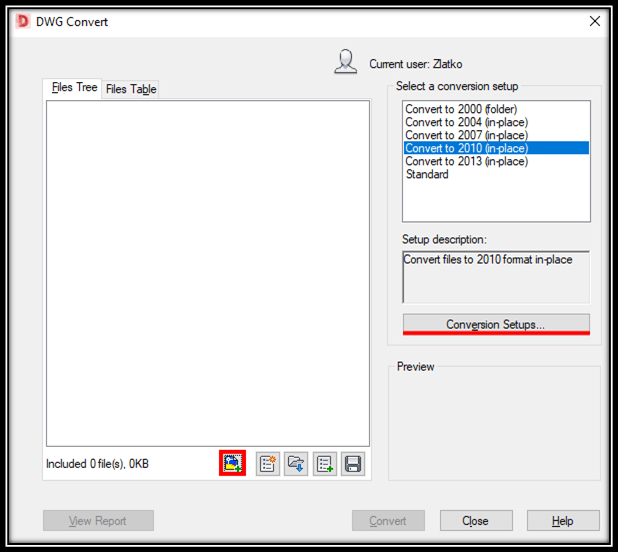The width and height of the screenshot is (618, 552).
Task: Open the Conversion Setups dialog
Action: pyautogui.click(x=496, y=324)
